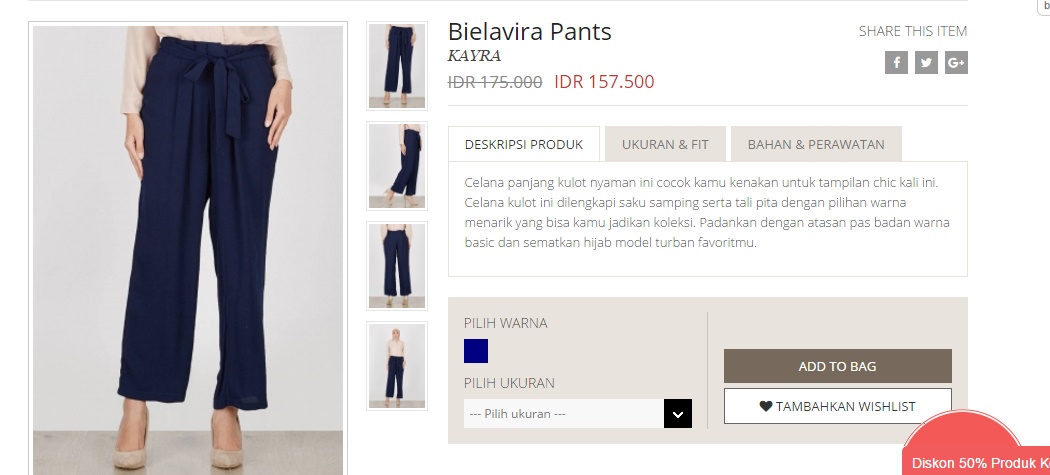Open the size dropdown arrow
1050x475 pixels.
[678, 413]
